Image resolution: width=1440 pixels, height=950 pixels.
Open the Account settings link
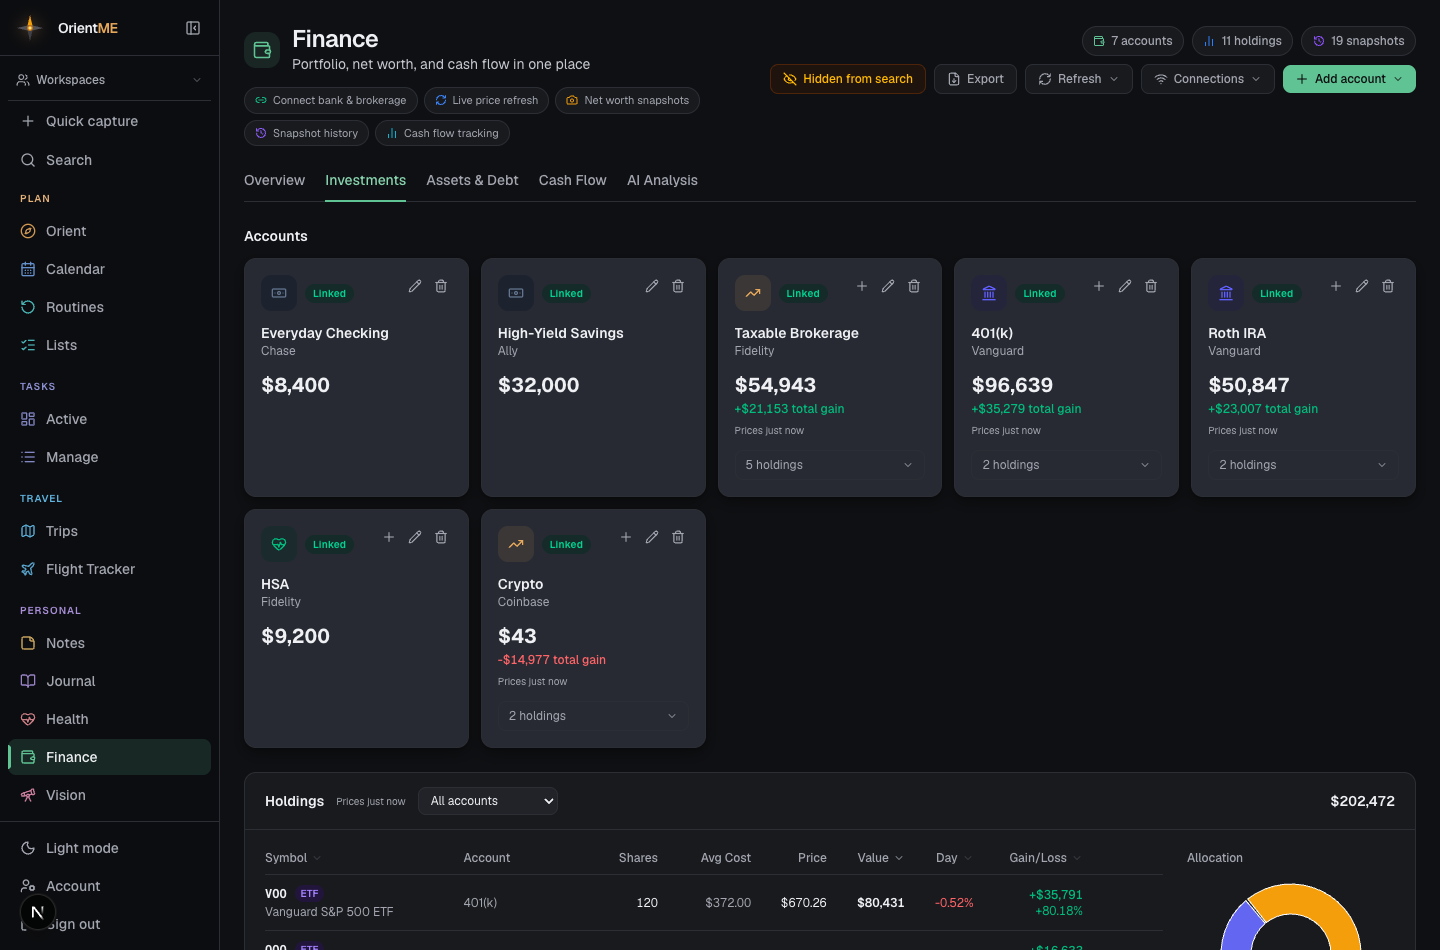[110, 886]
